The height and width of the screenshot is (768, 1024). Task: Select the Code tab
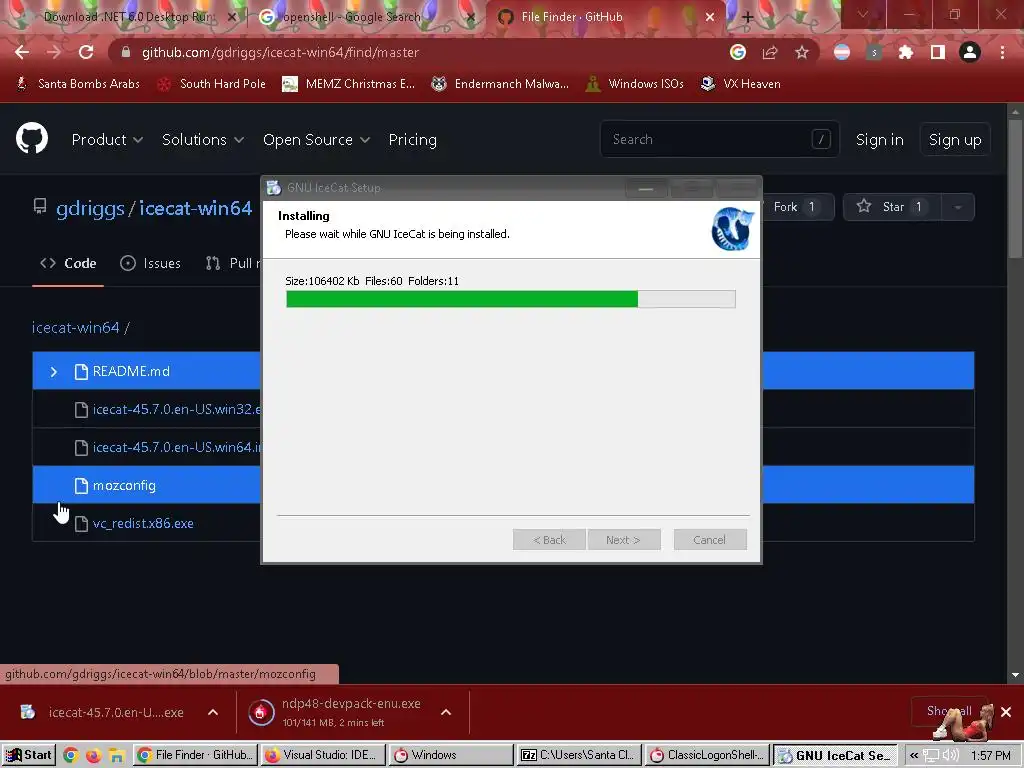[68, 263]
